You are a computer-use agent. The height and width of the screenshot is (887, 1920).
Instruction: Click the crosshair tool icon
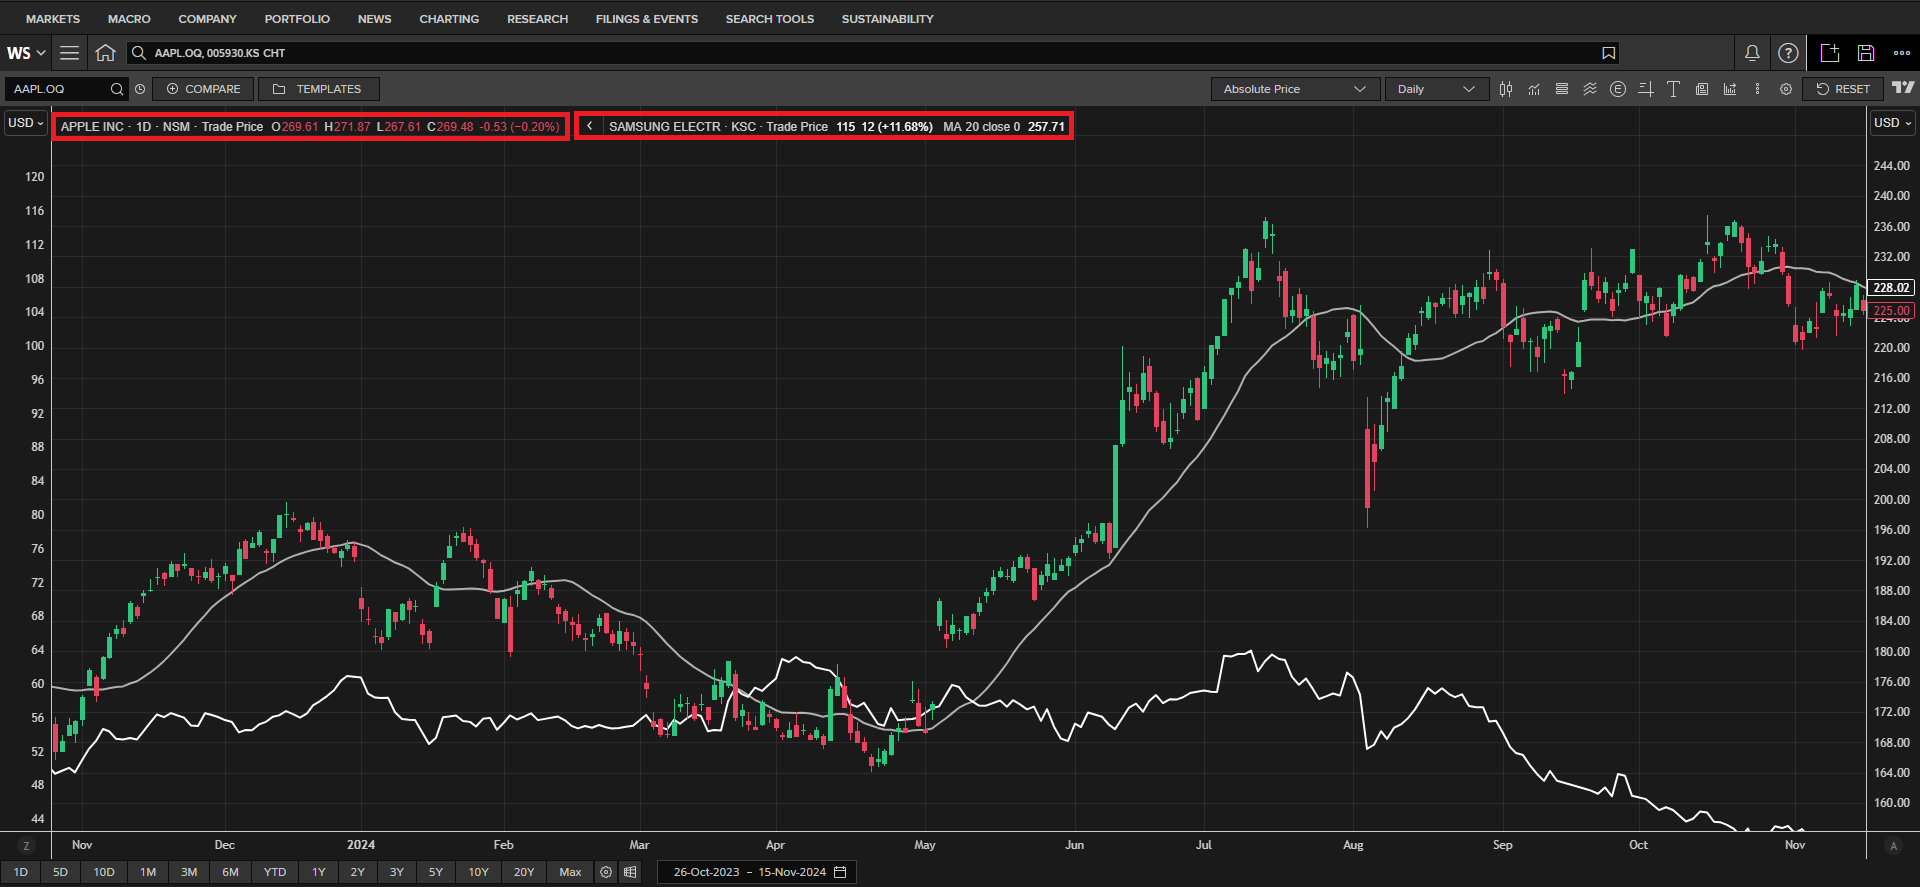(1646, 89)
